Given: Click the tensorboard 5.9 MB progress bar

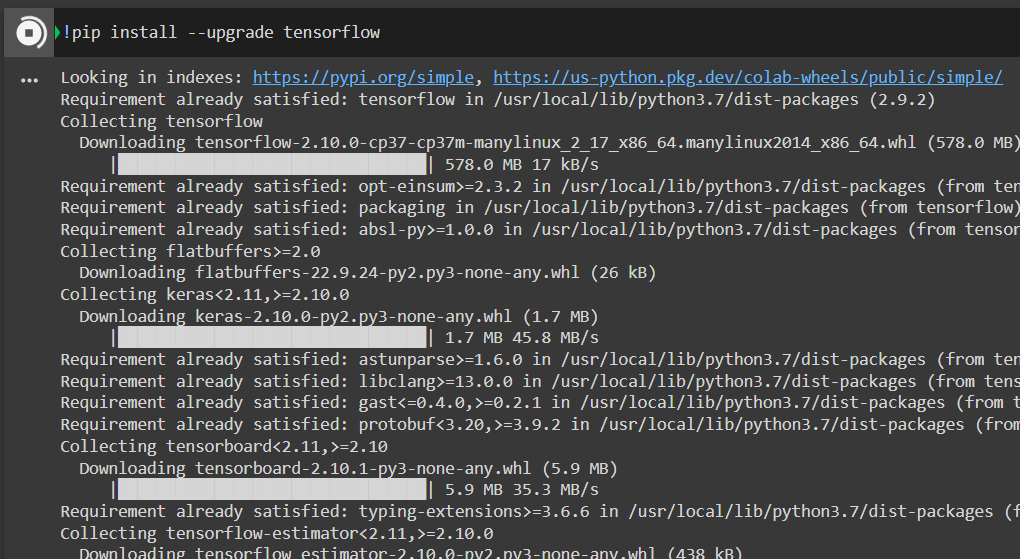Looking at the screenshot, I should click(271, 489).
